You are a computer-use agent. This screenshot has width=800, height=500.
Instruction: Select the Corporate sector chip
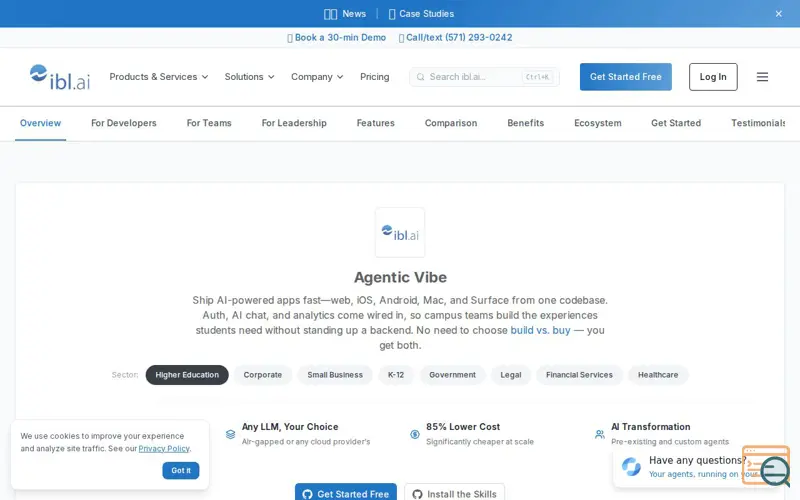coord(263,375)
